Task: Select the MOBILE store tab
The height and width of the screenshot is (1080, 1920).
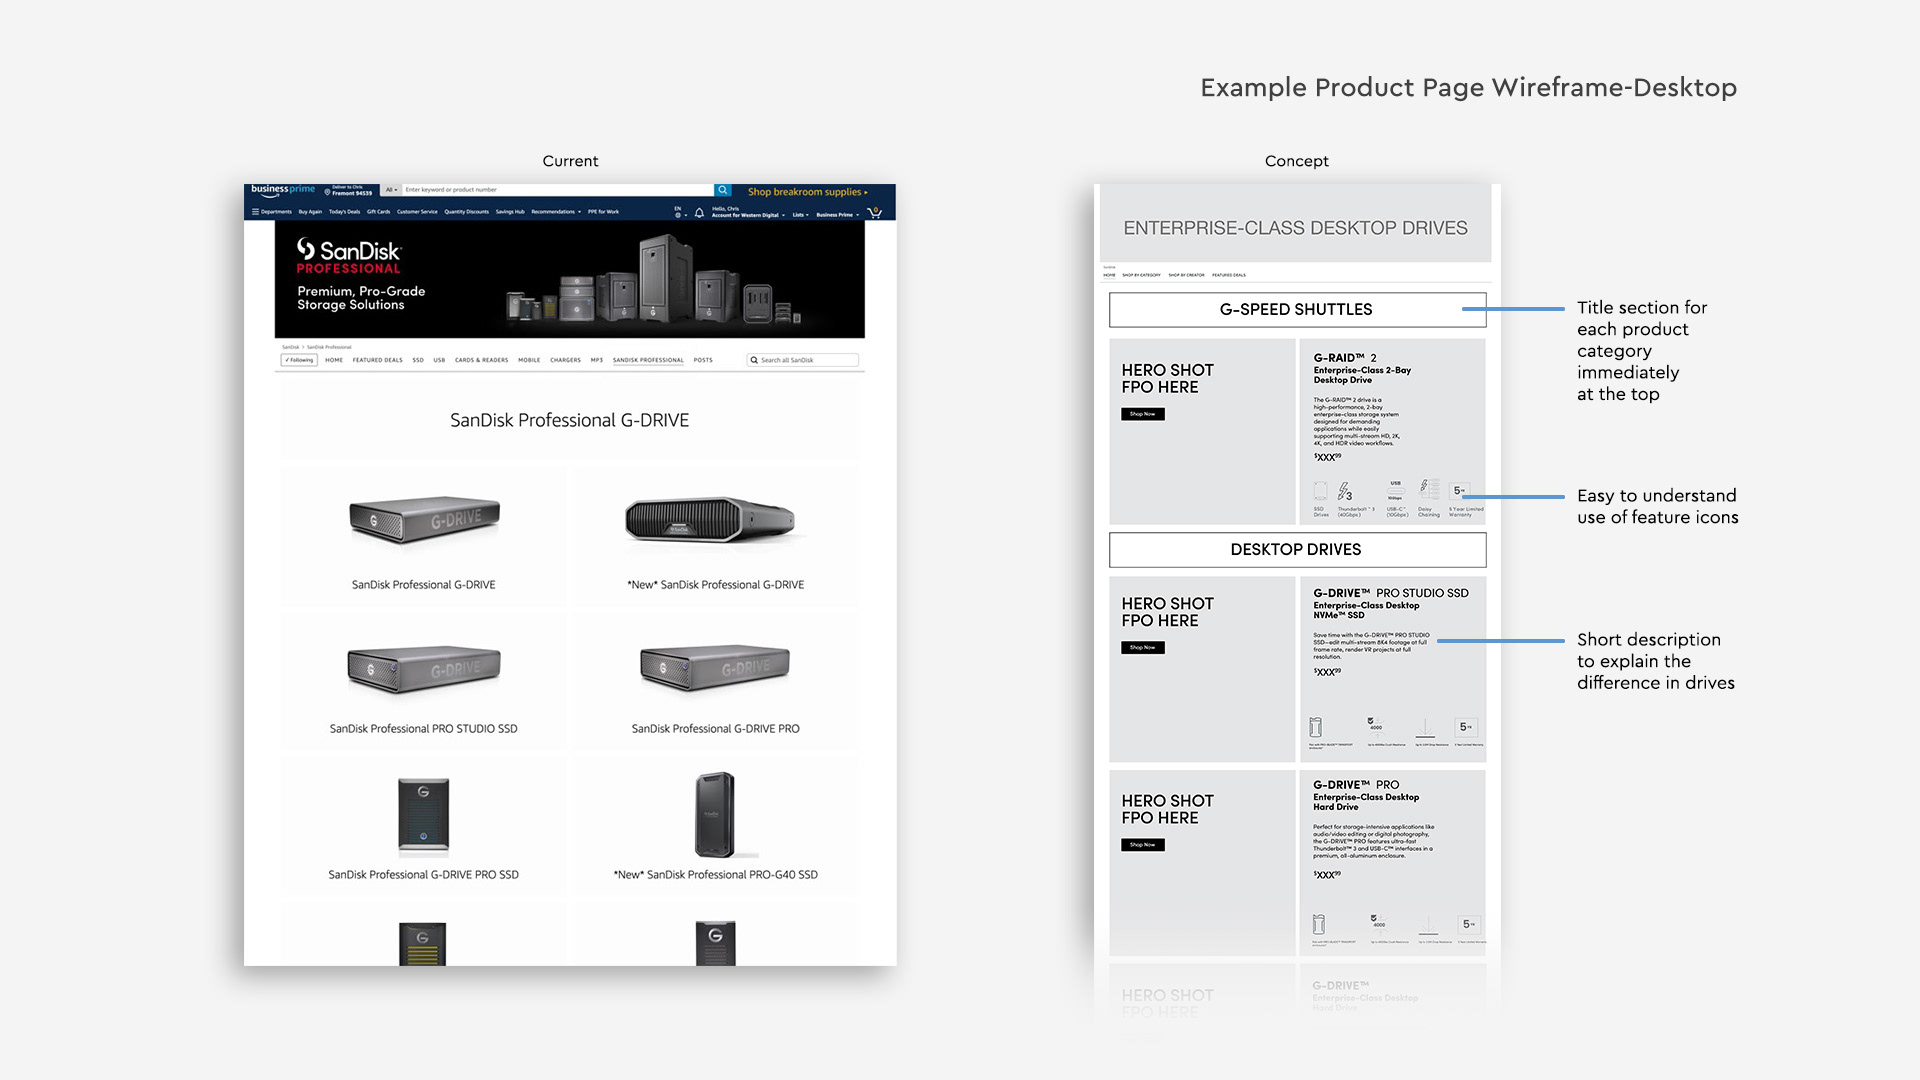Action: pos(529,360)
